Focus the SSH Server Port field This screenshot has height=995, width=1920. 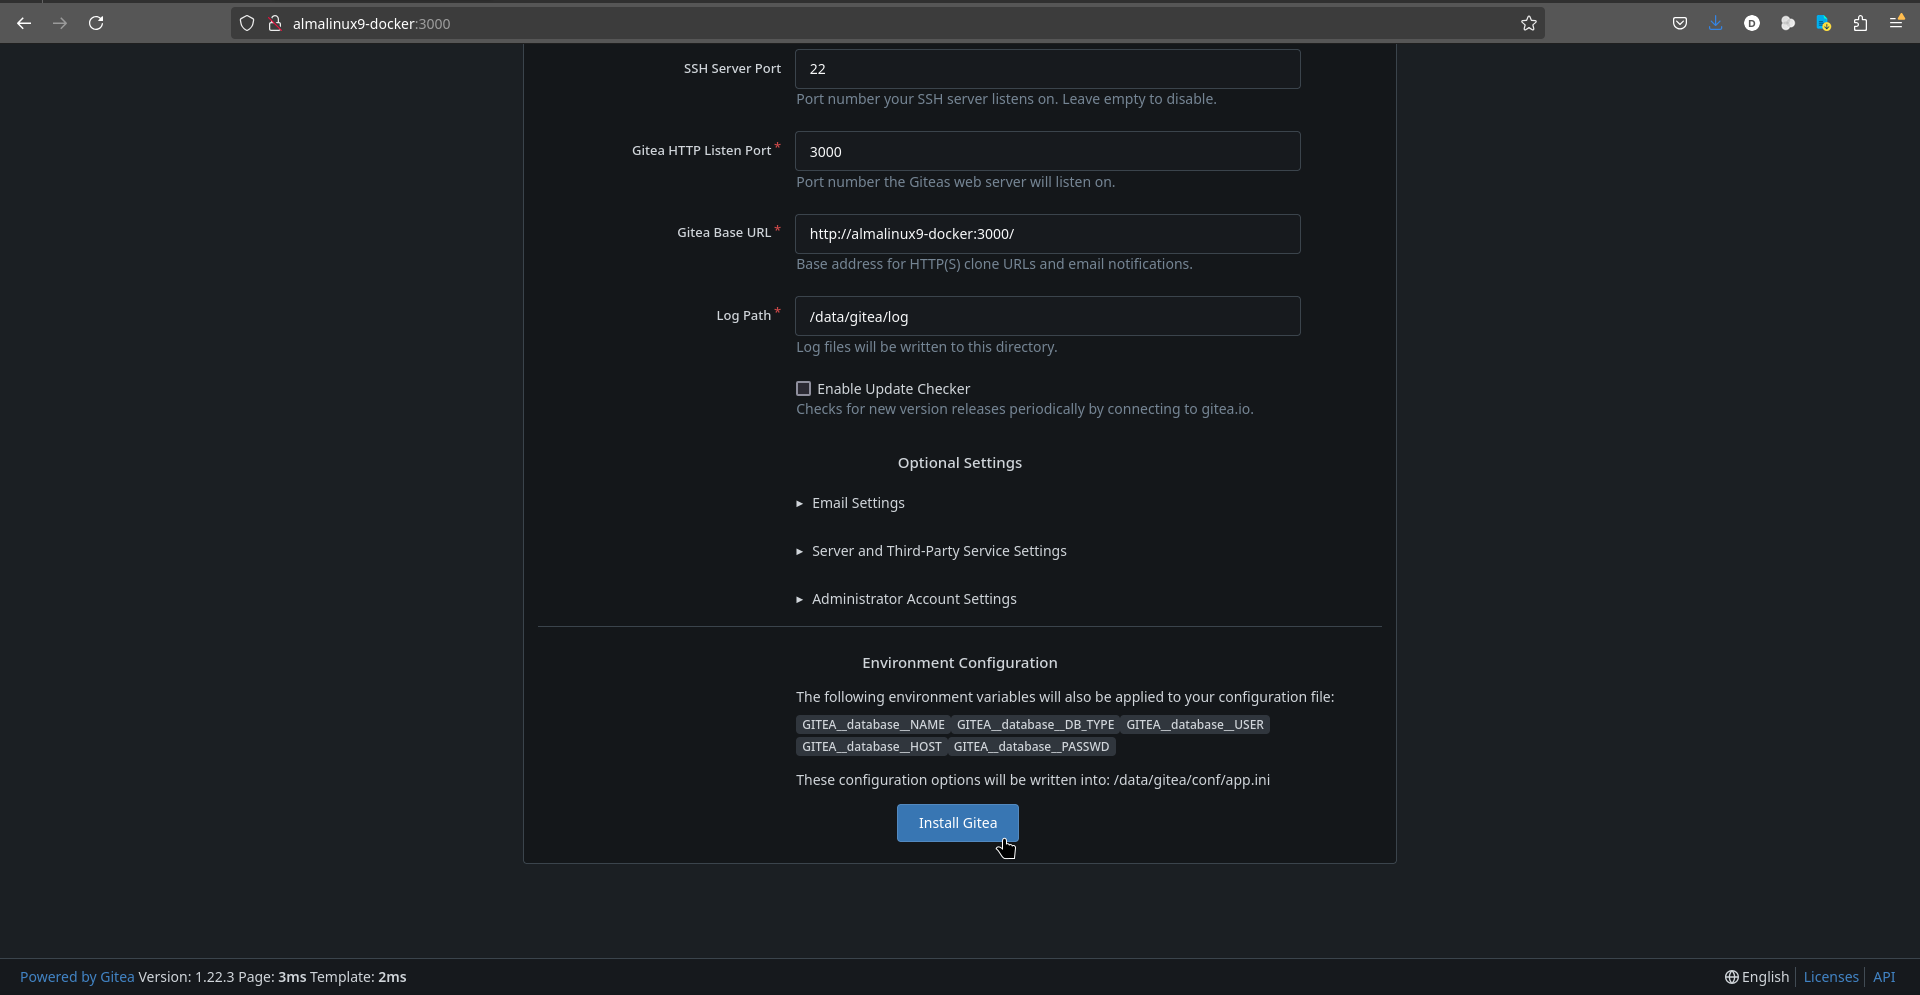[1047, 69]
